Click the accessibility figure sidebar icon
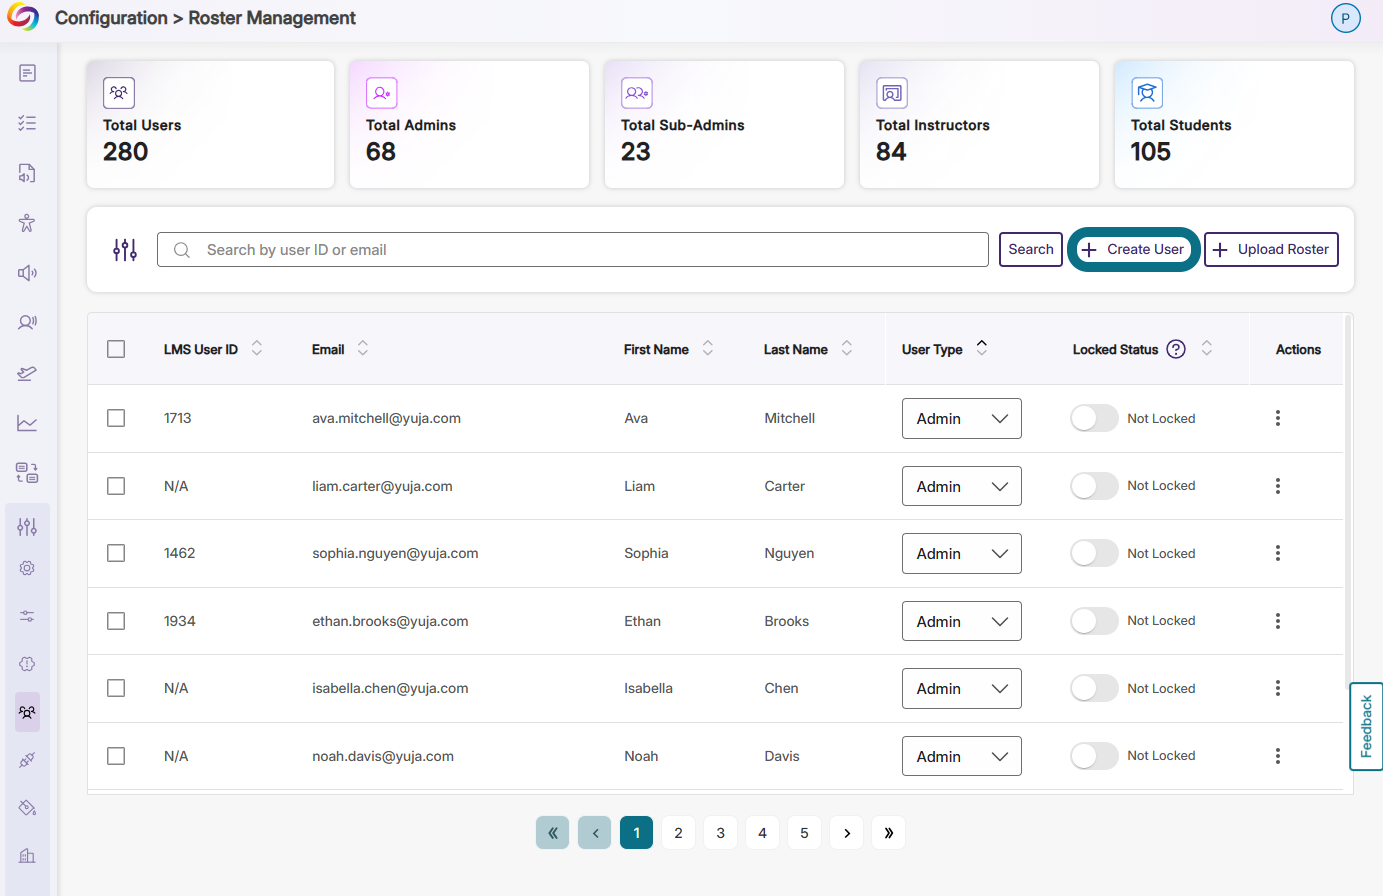The image size is (1383, 896). coord(27,222)
